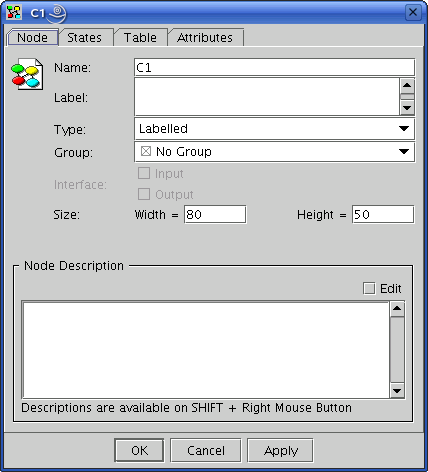
Task: Toggle the Input interface checkbox
Action: (x=144, y=173)
